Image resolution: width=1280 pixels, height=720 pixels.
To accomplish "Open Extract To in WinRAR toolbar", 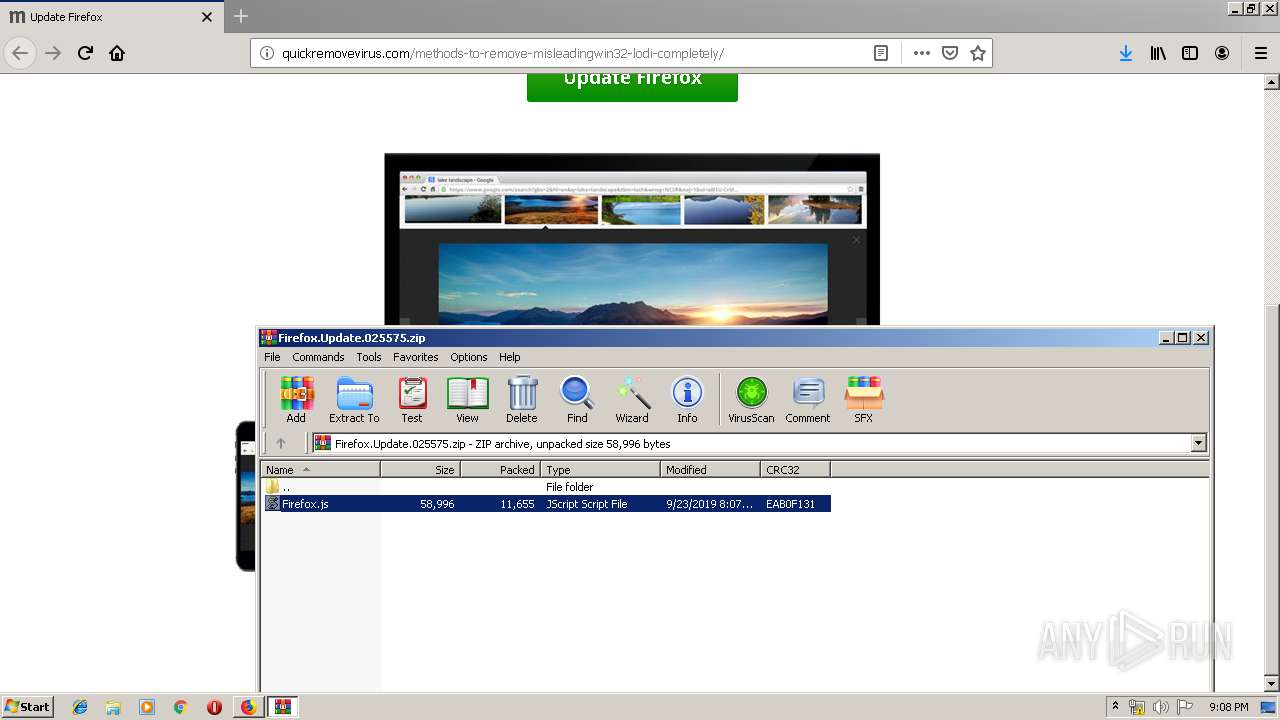I will click(354, 399).
